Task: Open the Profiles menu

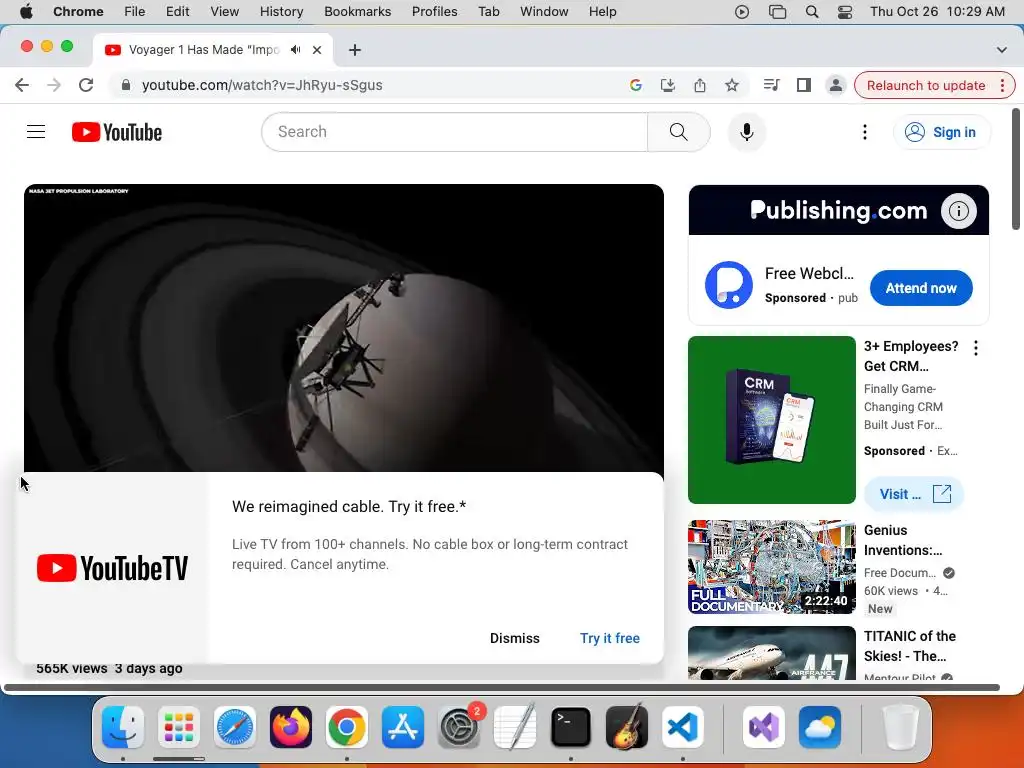Action: [434, 11]
